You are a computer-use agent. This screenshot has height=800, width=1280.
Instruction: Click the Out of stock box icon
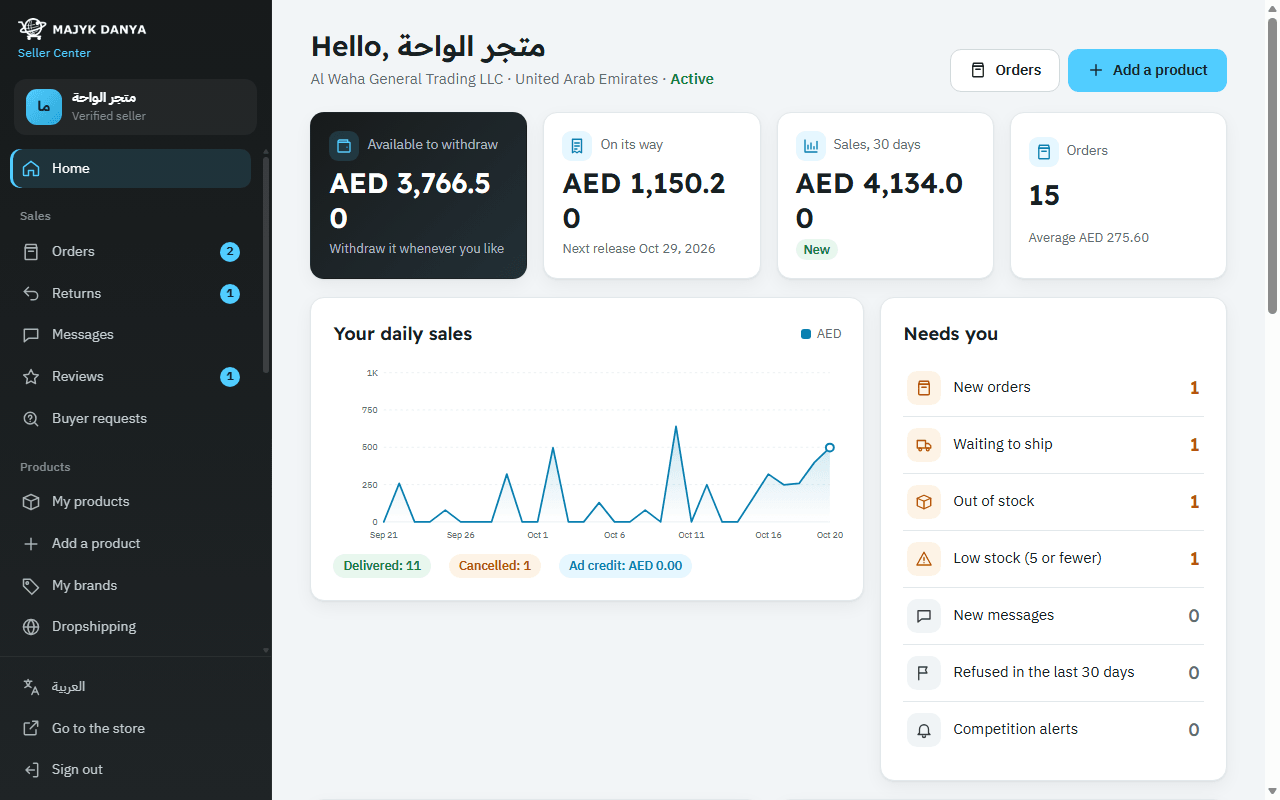click(x=924, y=502)
